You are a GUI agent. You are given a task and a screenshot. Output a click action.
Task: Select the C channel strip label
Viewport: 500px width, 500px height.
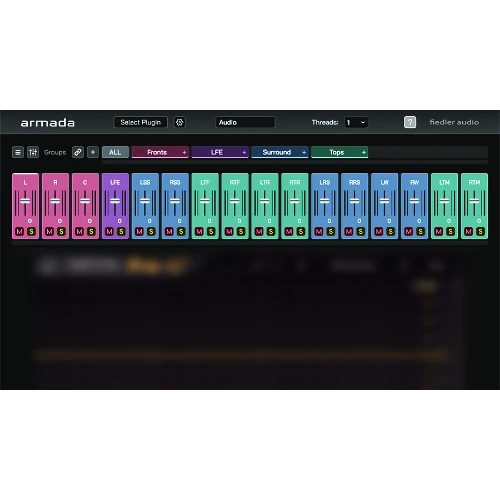click(x=85, y=182)
